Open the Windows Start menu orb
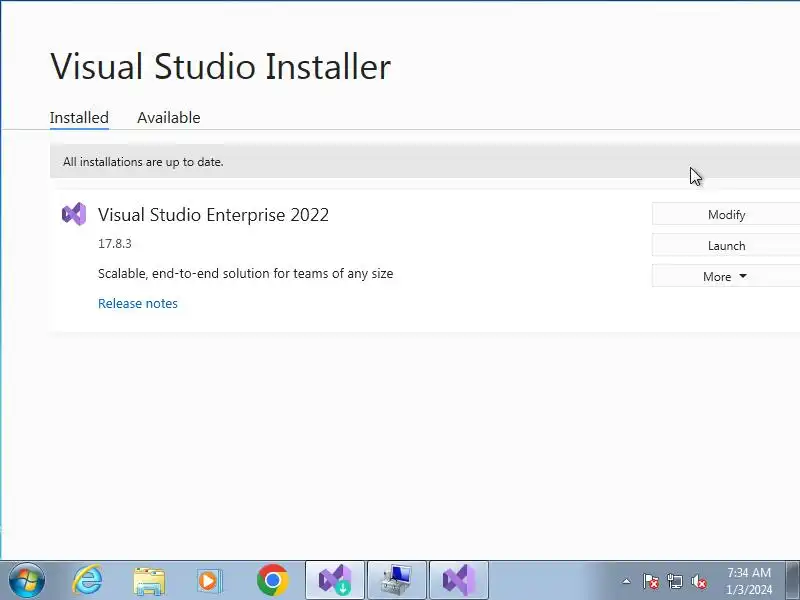The height and width of the screenshot is (600, 800). coord(27,580)
